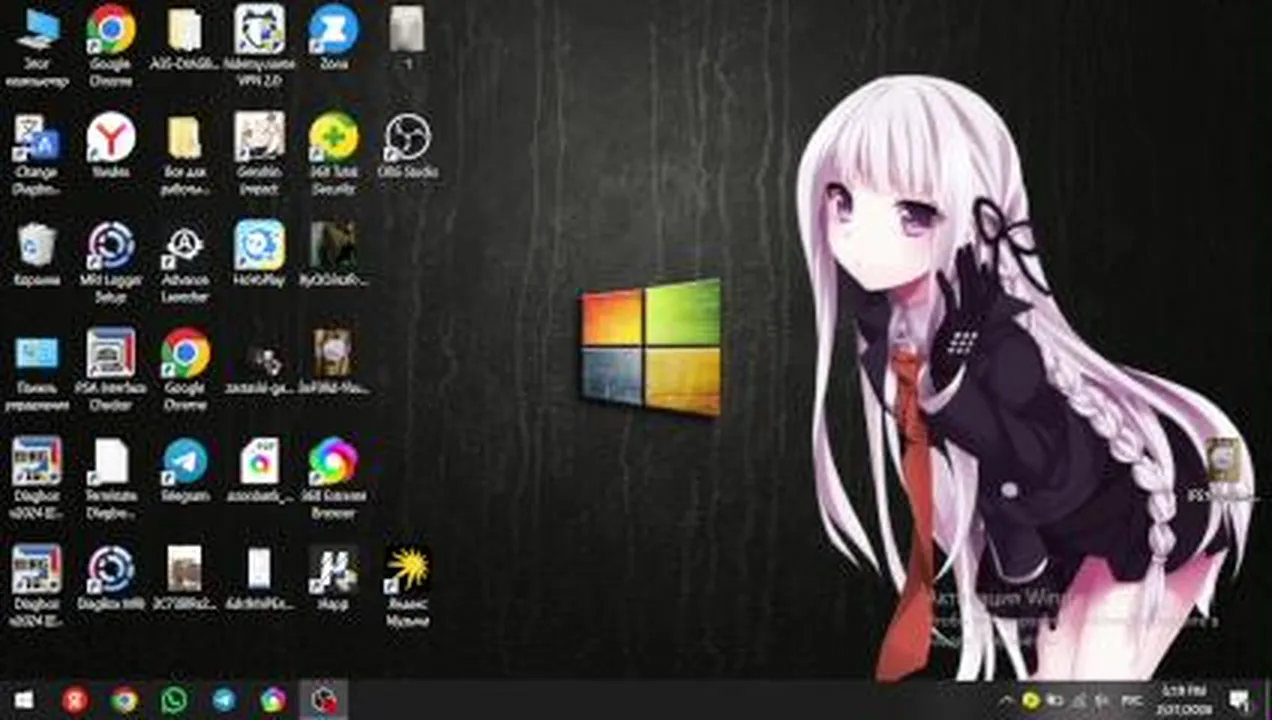Open the volume control in system tray

(1103, 700)
